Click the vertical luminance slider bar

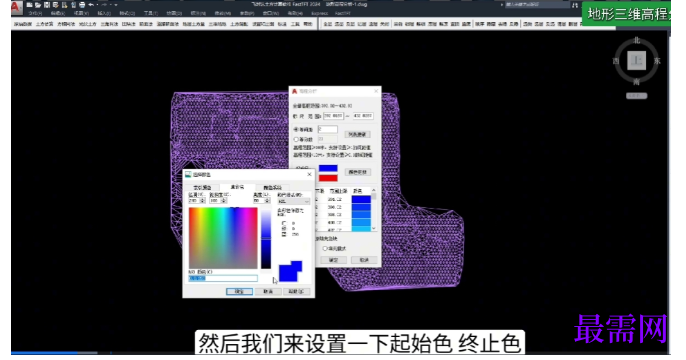point(266,238)
